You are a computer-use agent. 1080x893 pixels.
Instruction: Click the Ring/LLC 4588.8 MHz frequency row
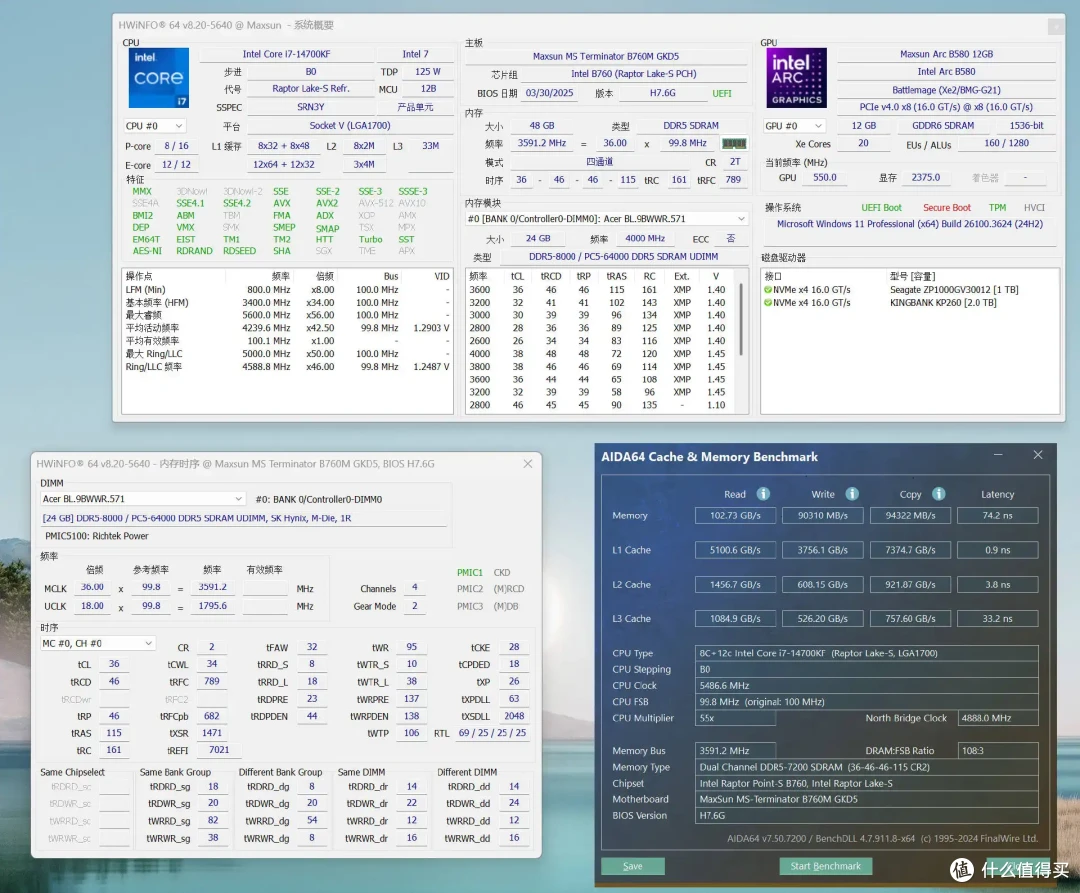(287, 367)
